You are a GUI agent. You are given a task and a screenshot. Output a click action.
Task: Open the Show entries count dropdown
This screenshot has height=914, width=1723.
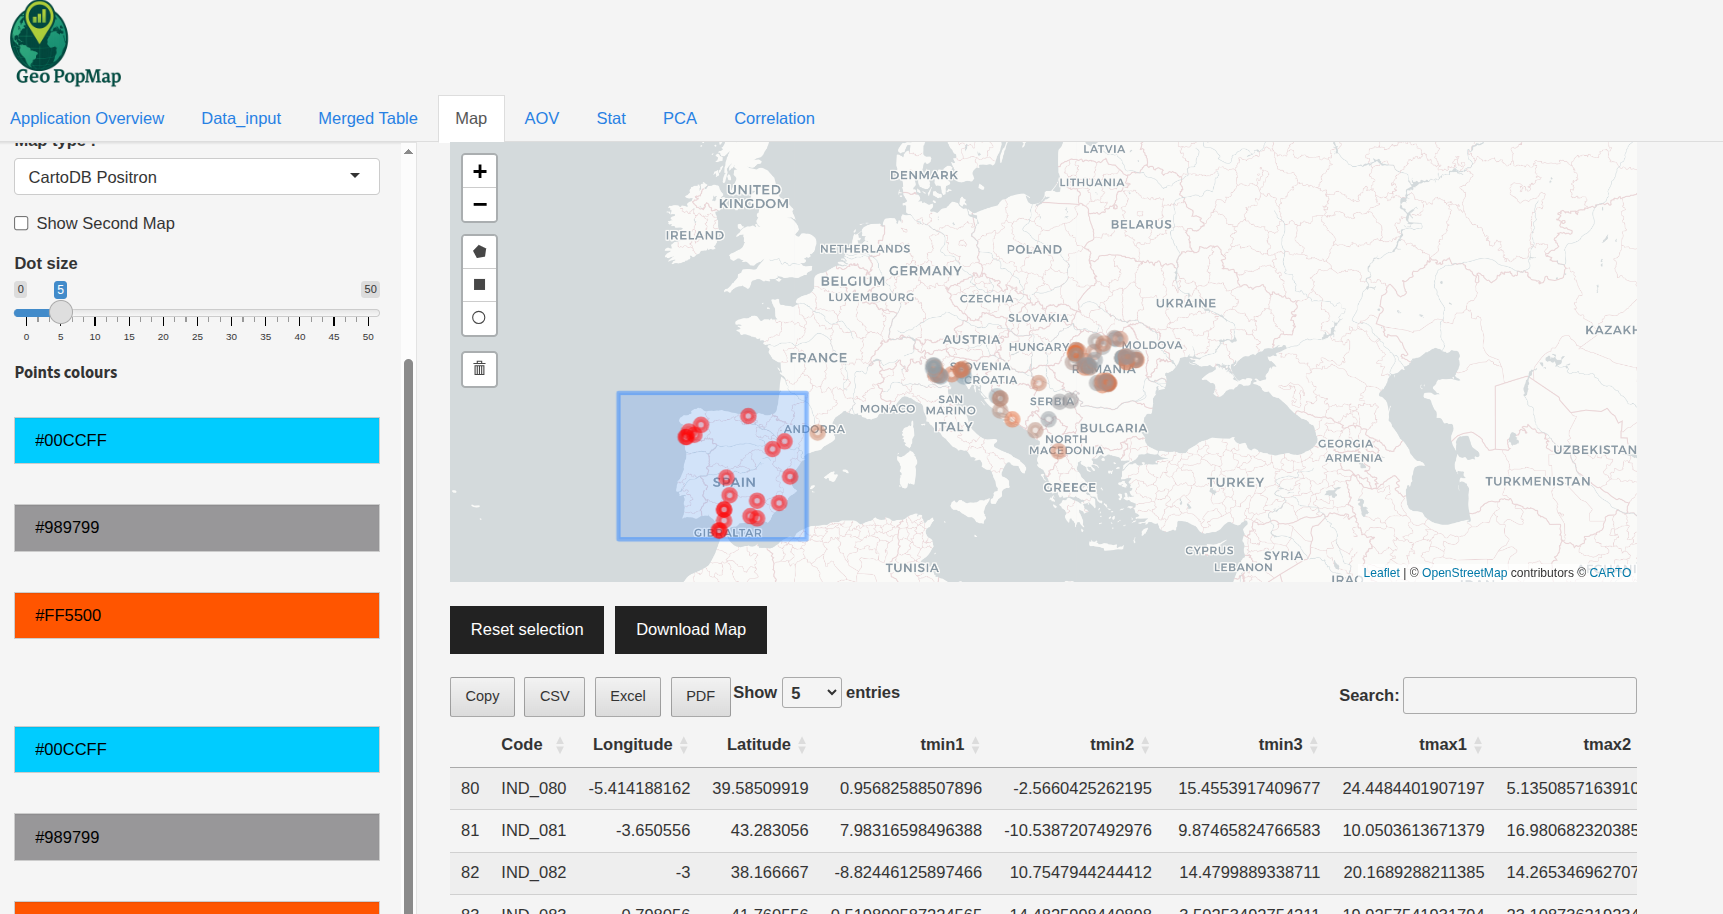[812, 693]
